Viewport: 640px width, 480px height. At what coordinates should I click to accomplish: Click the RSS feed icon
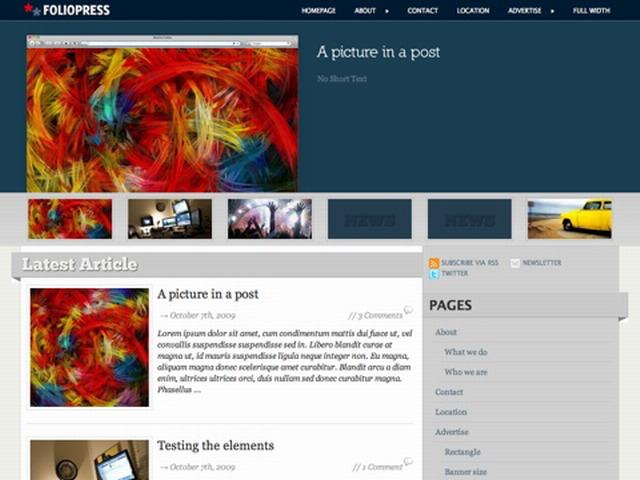pos(434,263)
